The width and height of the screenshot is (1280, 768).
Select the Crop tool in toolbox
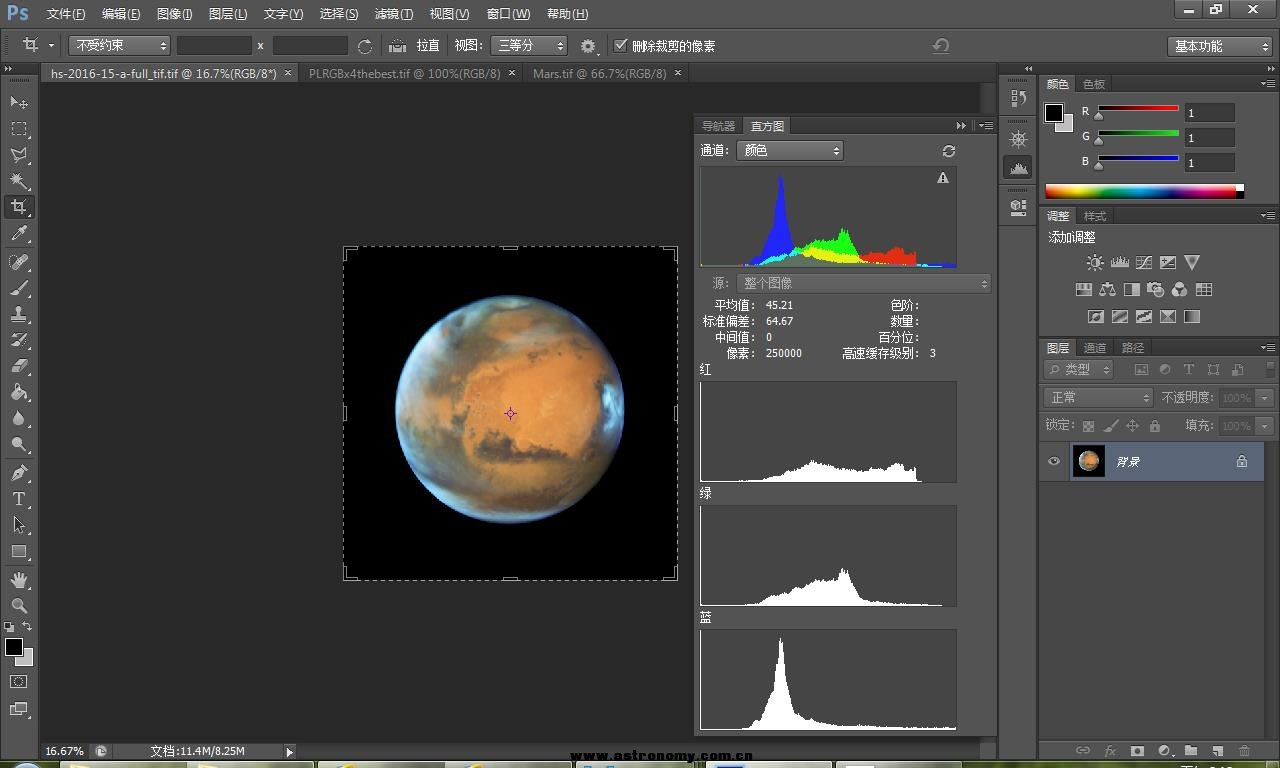19,207
